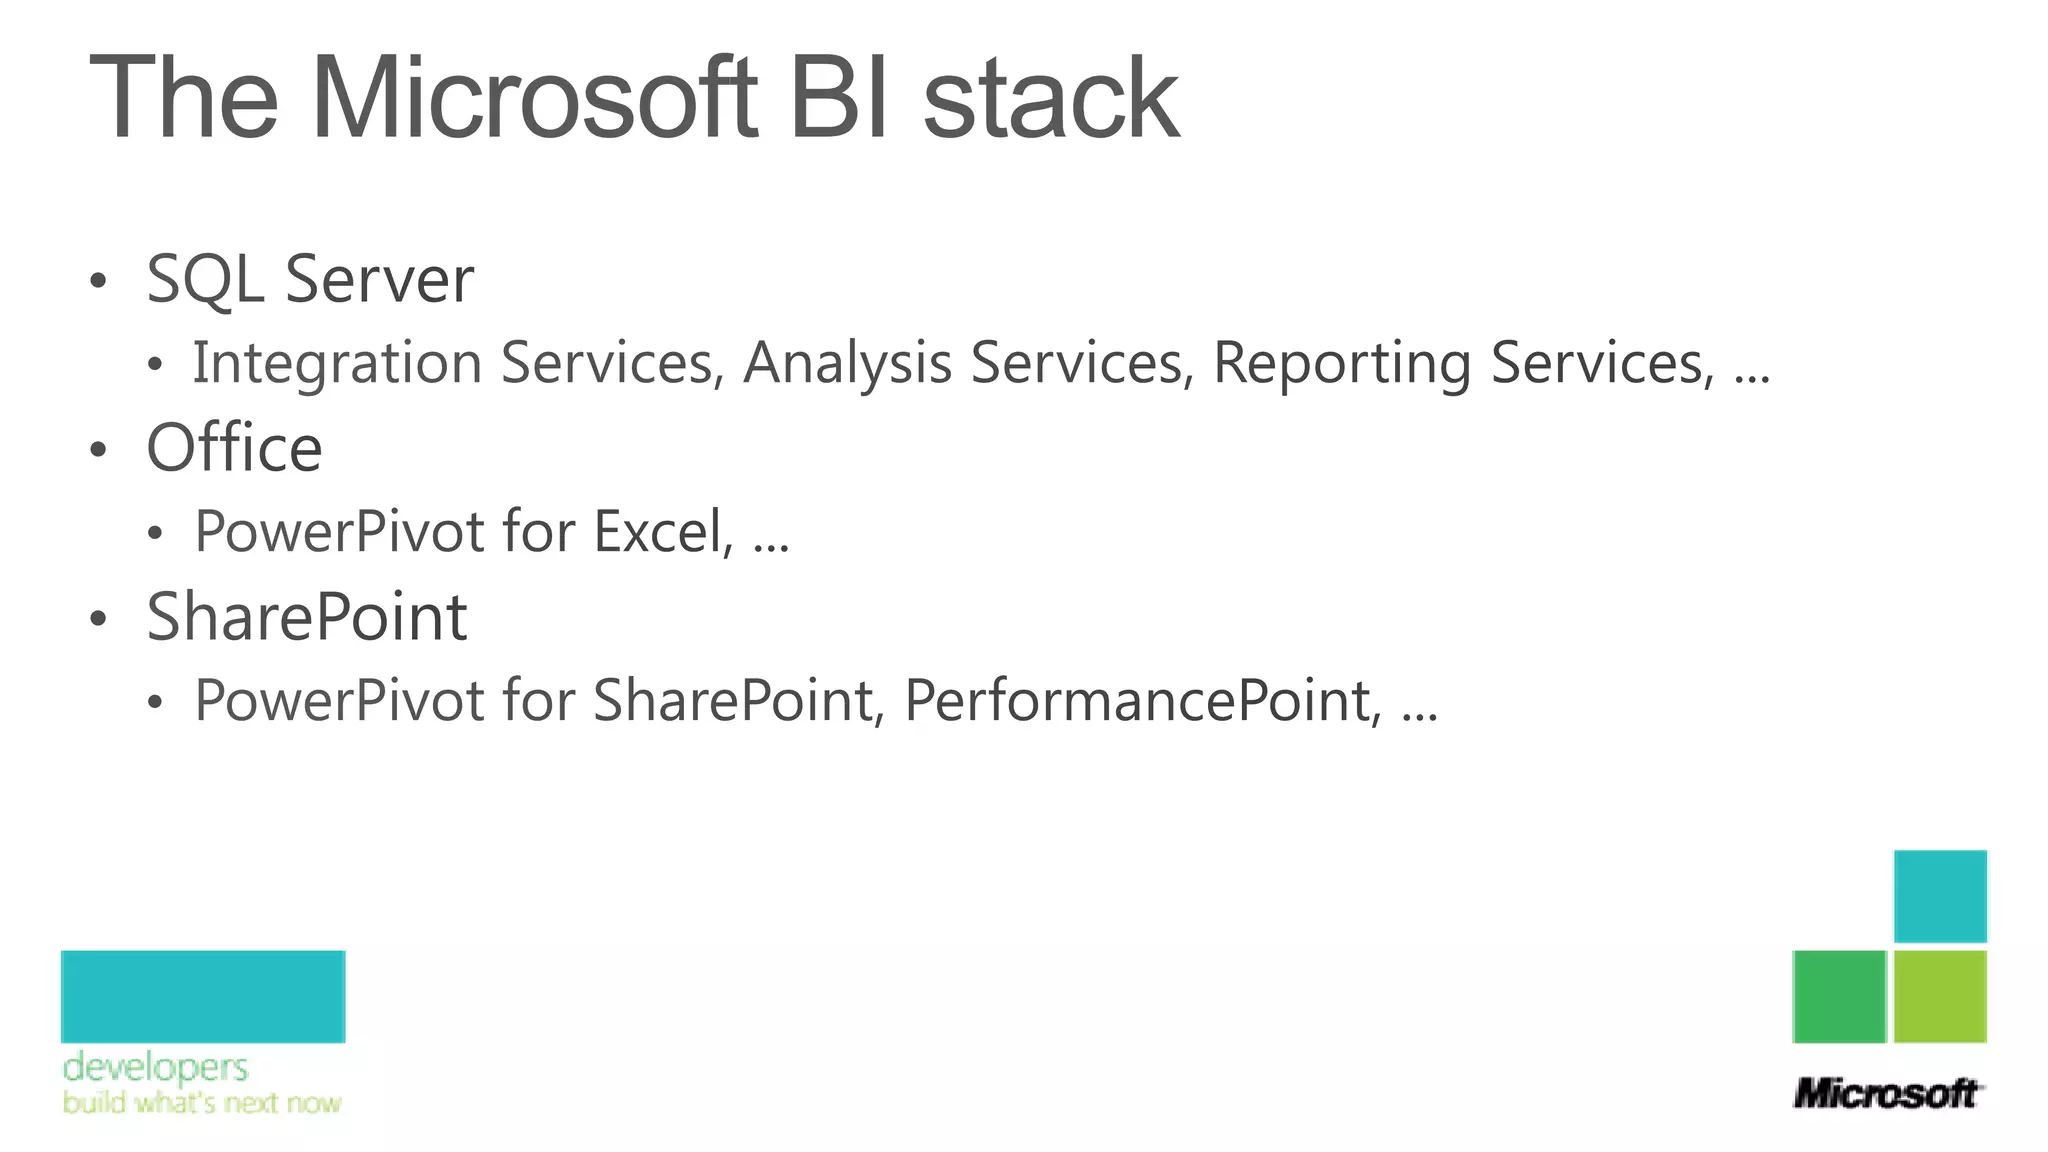Click the 'SharePoint' bullet heading

(x=306, y=617)
